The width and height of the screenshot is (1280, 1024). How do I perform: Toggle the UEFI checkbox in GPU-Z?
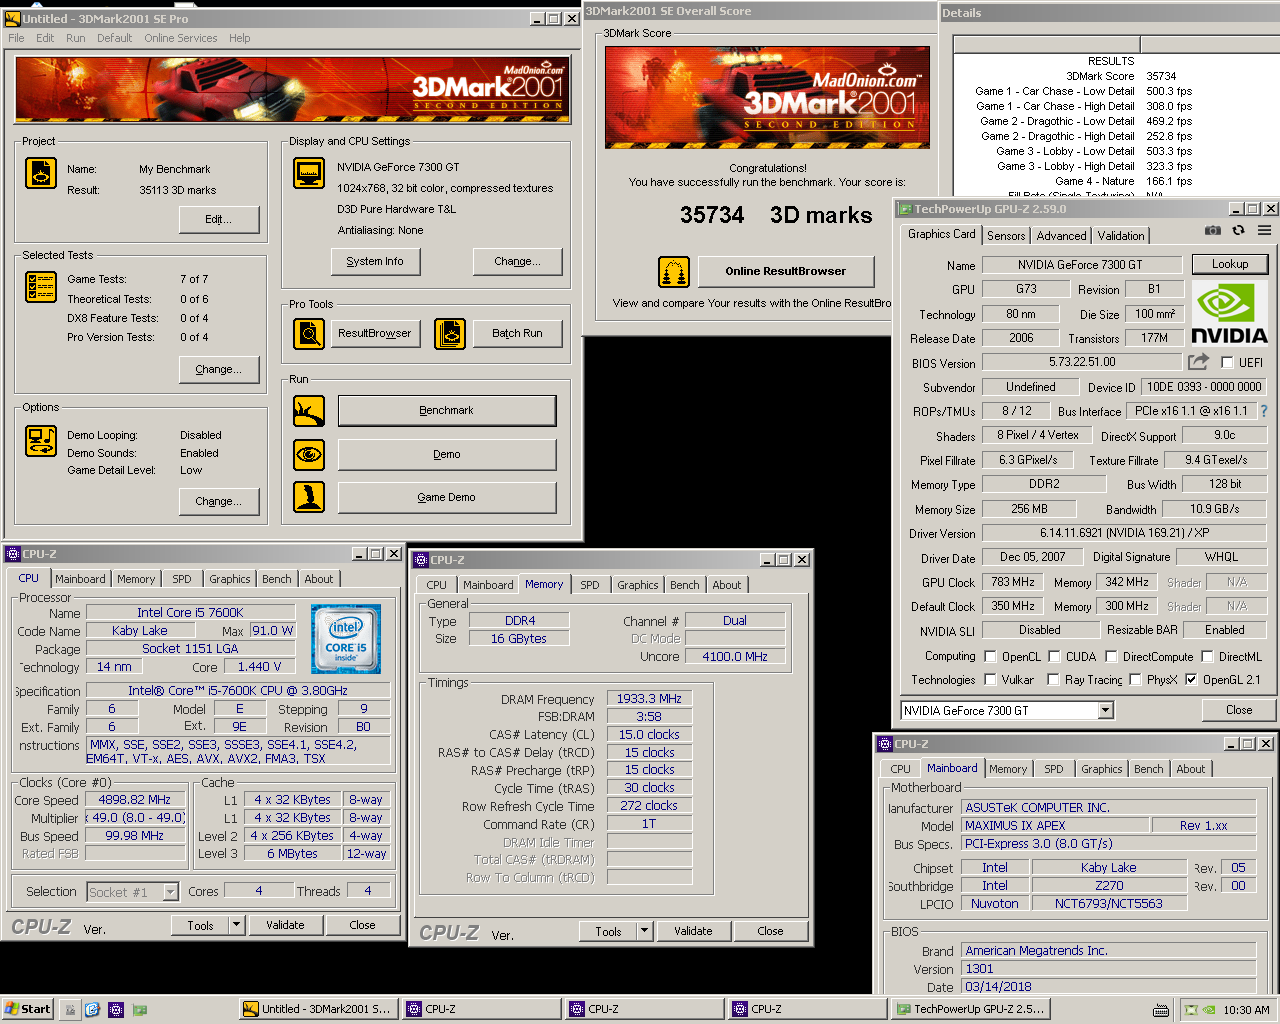(x=1227, y=363)
